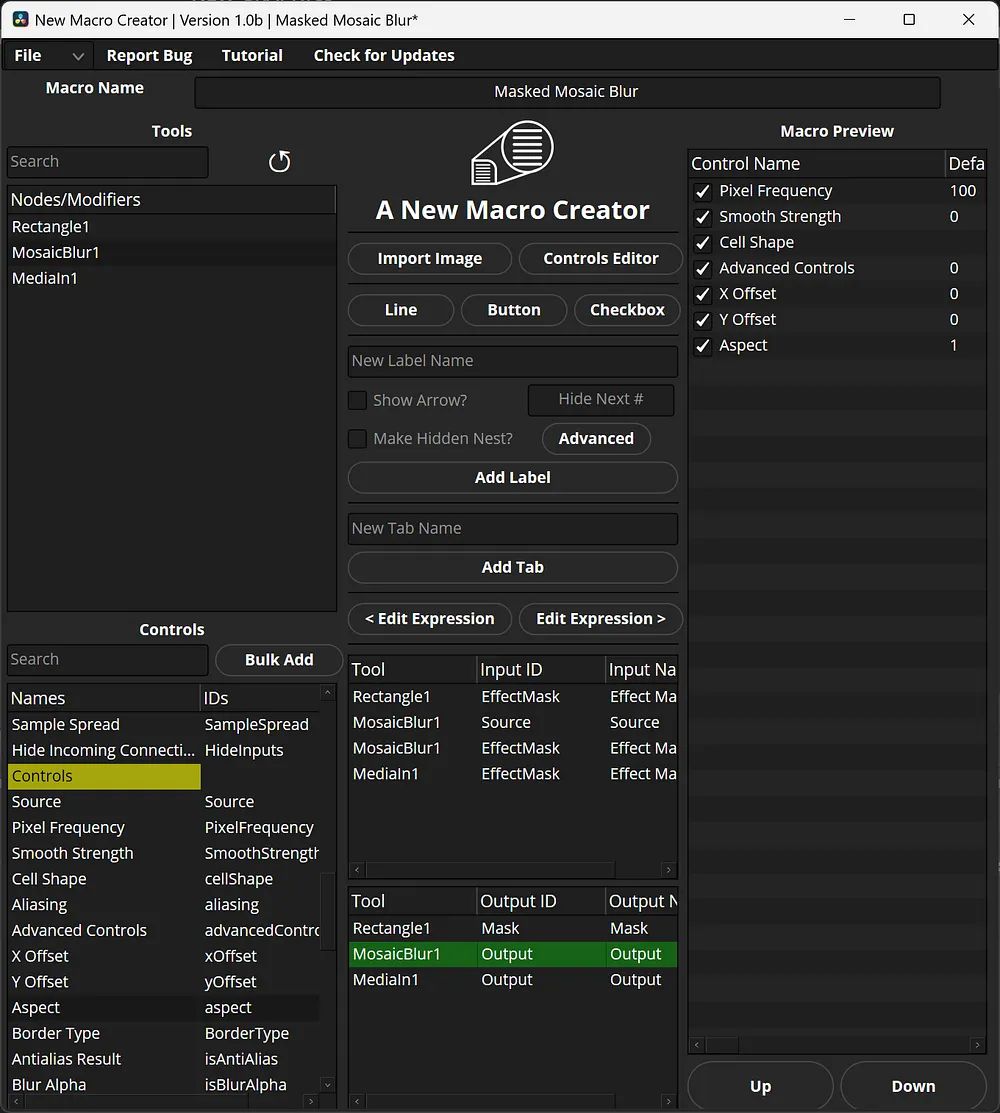
Task: Select Aliasing in the controls list
Action: click(x=39, y=905)
